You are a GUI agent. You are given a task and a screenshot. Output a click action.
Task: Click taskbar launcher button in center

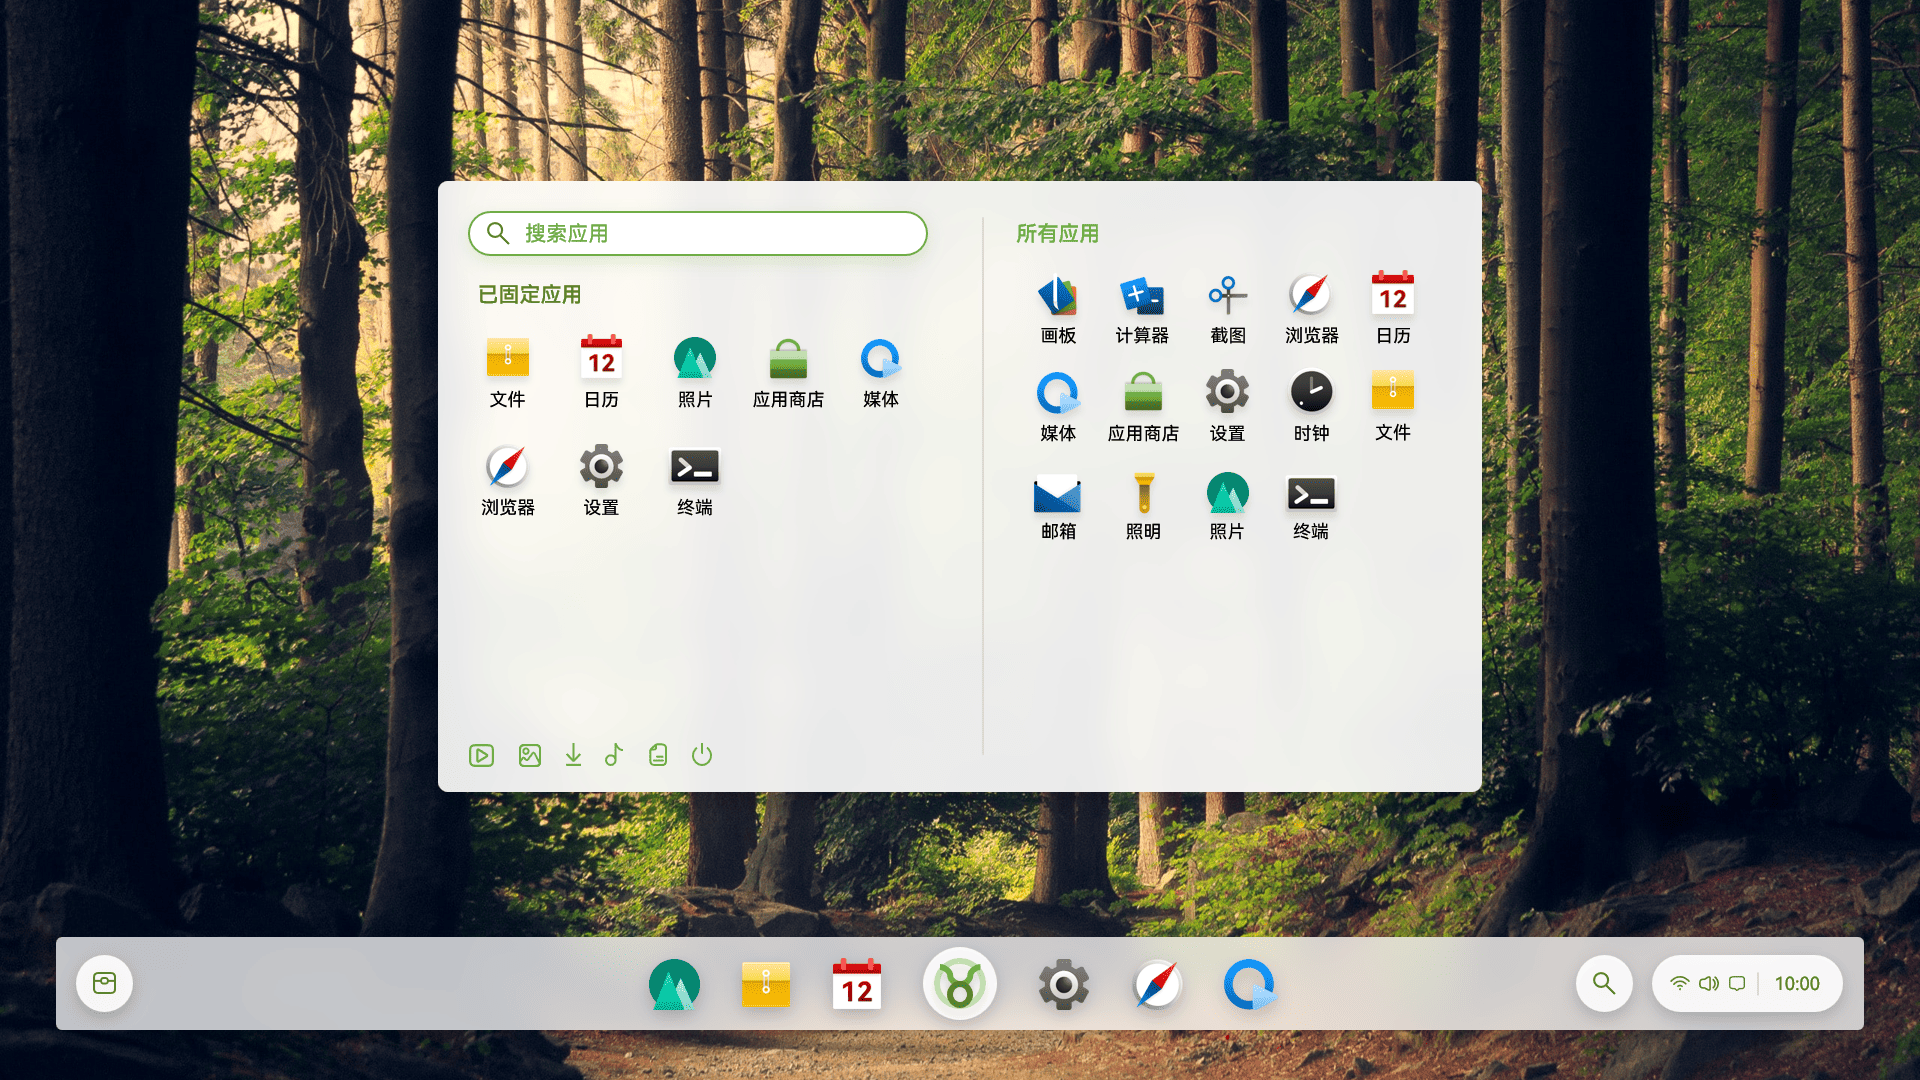click(x=960, y=984)
